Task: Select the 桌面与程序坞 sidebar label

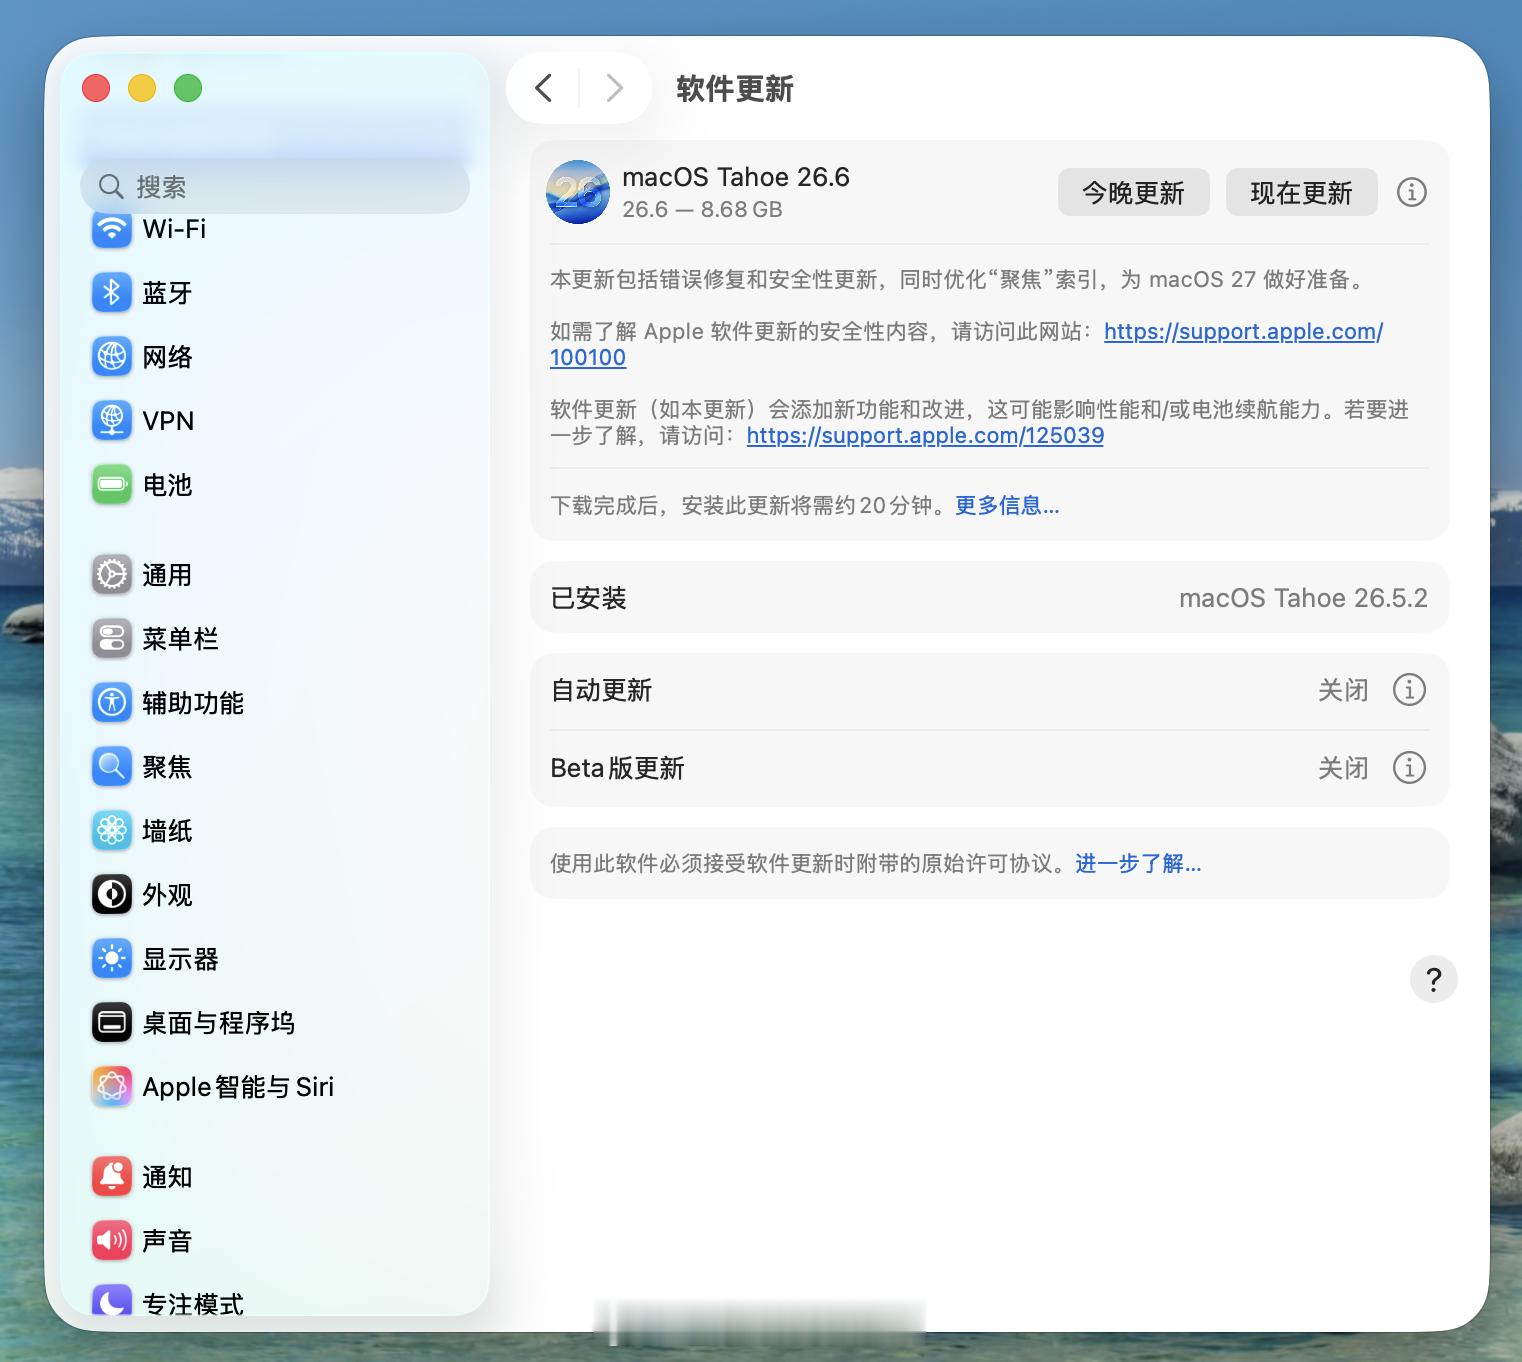Action: (218, 1024)
